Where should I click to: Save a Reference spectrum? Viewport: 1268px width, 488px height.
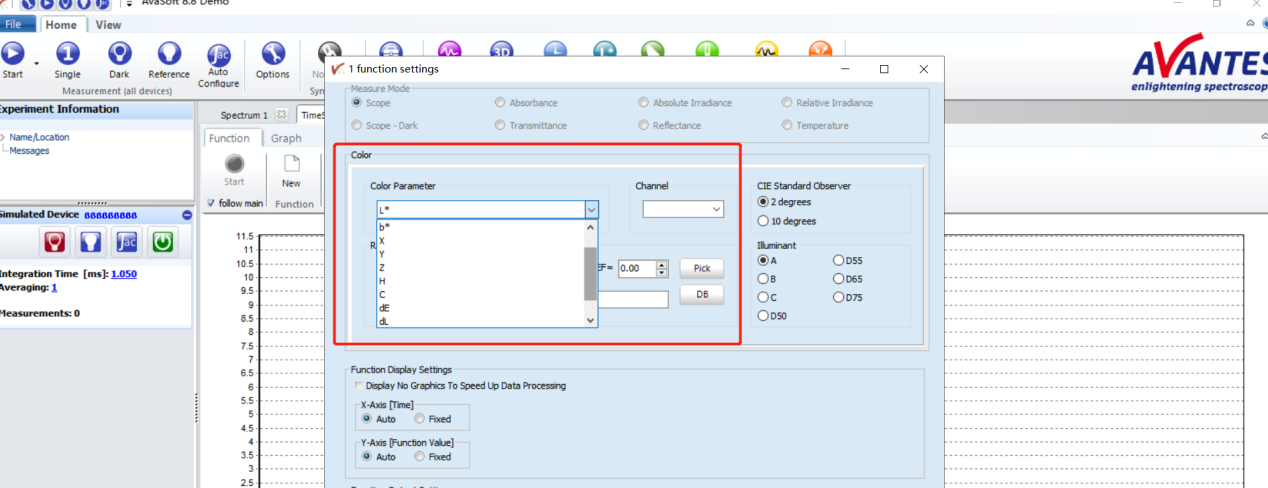pyautogui.click(x=169, y=55)
